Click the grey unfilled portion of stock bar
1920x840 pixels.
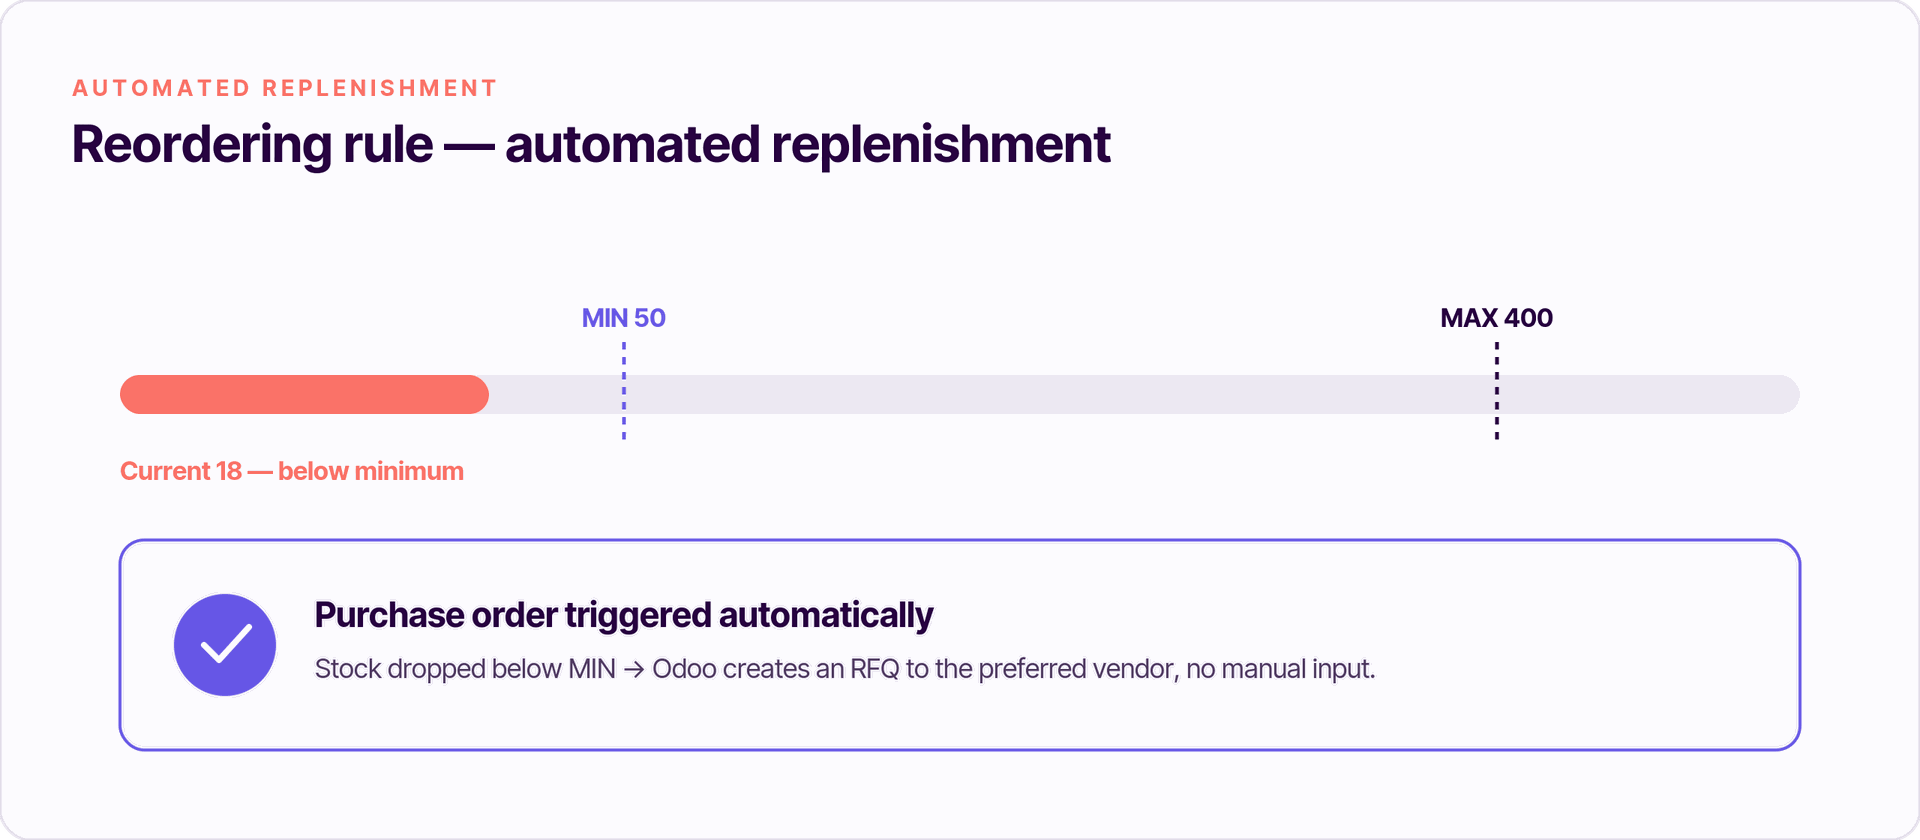(1144, 394)
